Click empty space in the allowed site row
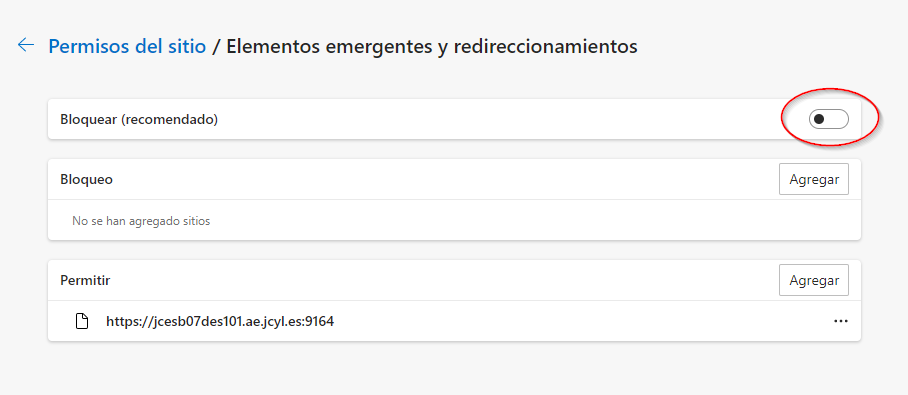Viewport: 908px width, 395px height. 579,321
